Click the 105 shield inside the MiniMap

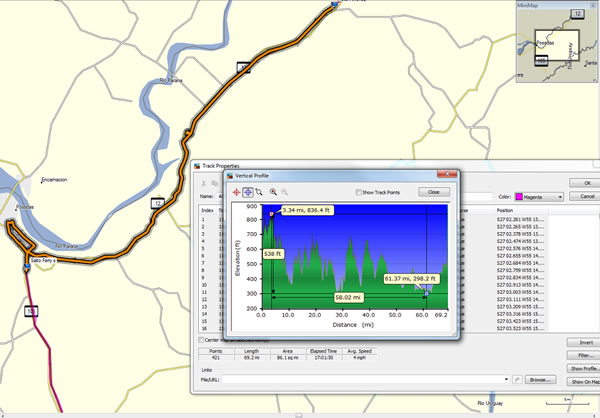click(541, 60)
